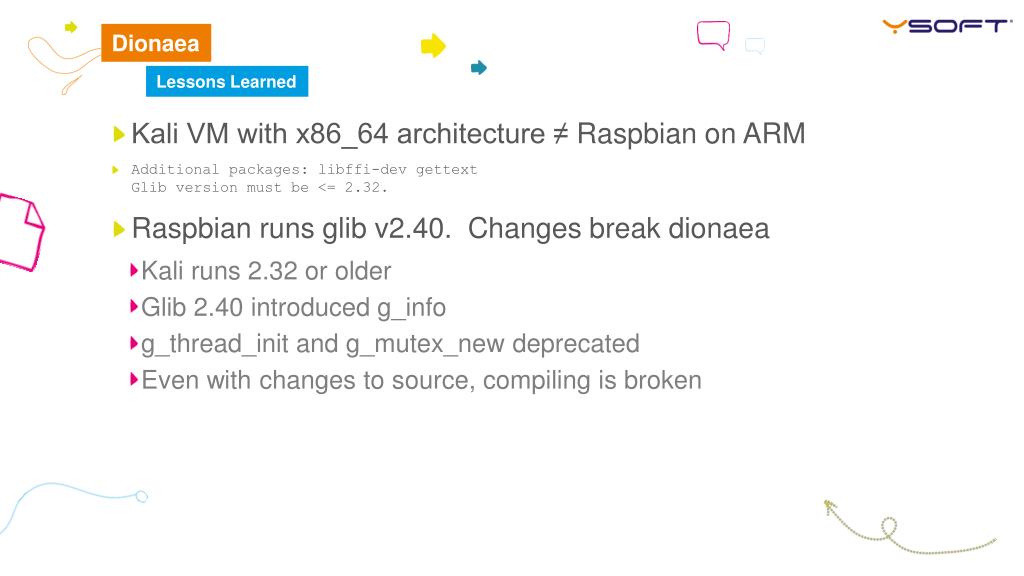Viewport: 1024px width, 576px height.
Task: Click bullet arrow before Kali VM heading
Action: coord(118,134)
